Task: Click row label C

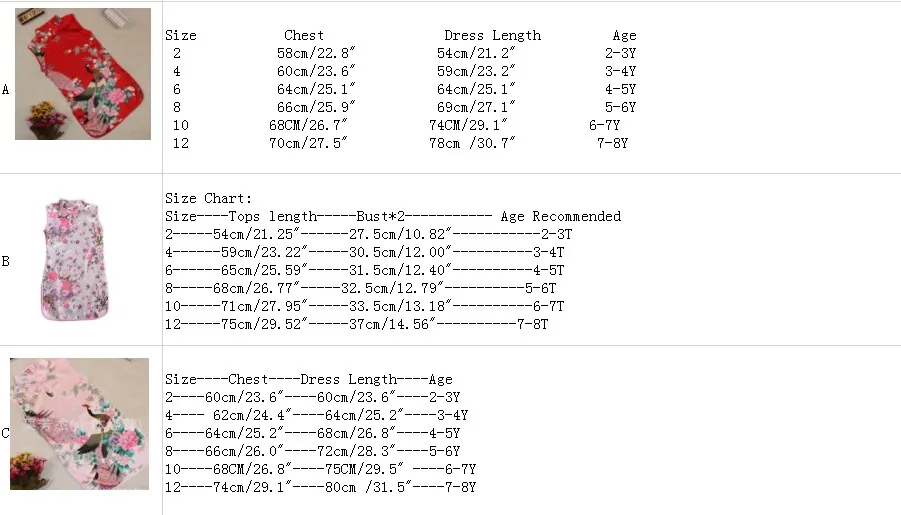Action: [x=5, y=433]
